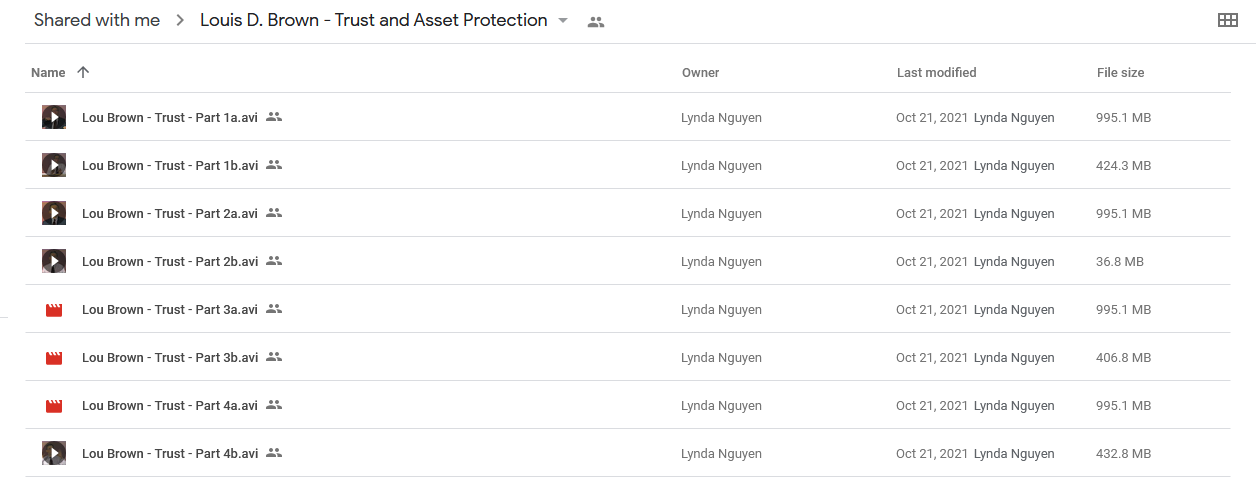Click the shared people icon beside folder title
Screen dimensions: 1256x478
(596, 21)
